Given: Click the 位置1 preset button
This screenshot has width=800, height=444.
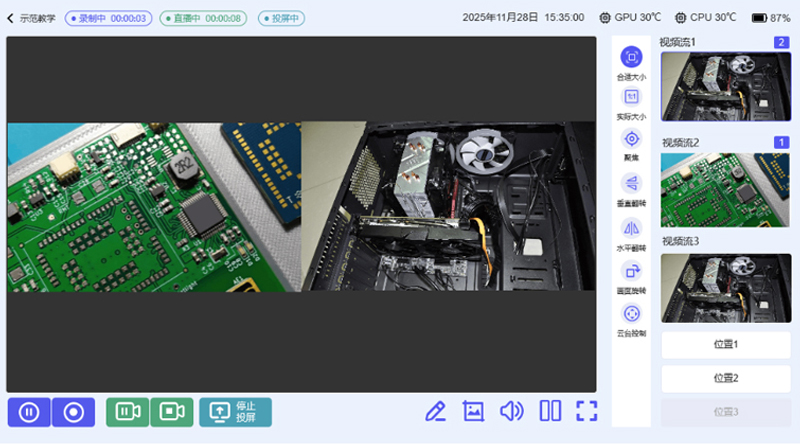Looking at the screenshot, I should tap(725, 345).
